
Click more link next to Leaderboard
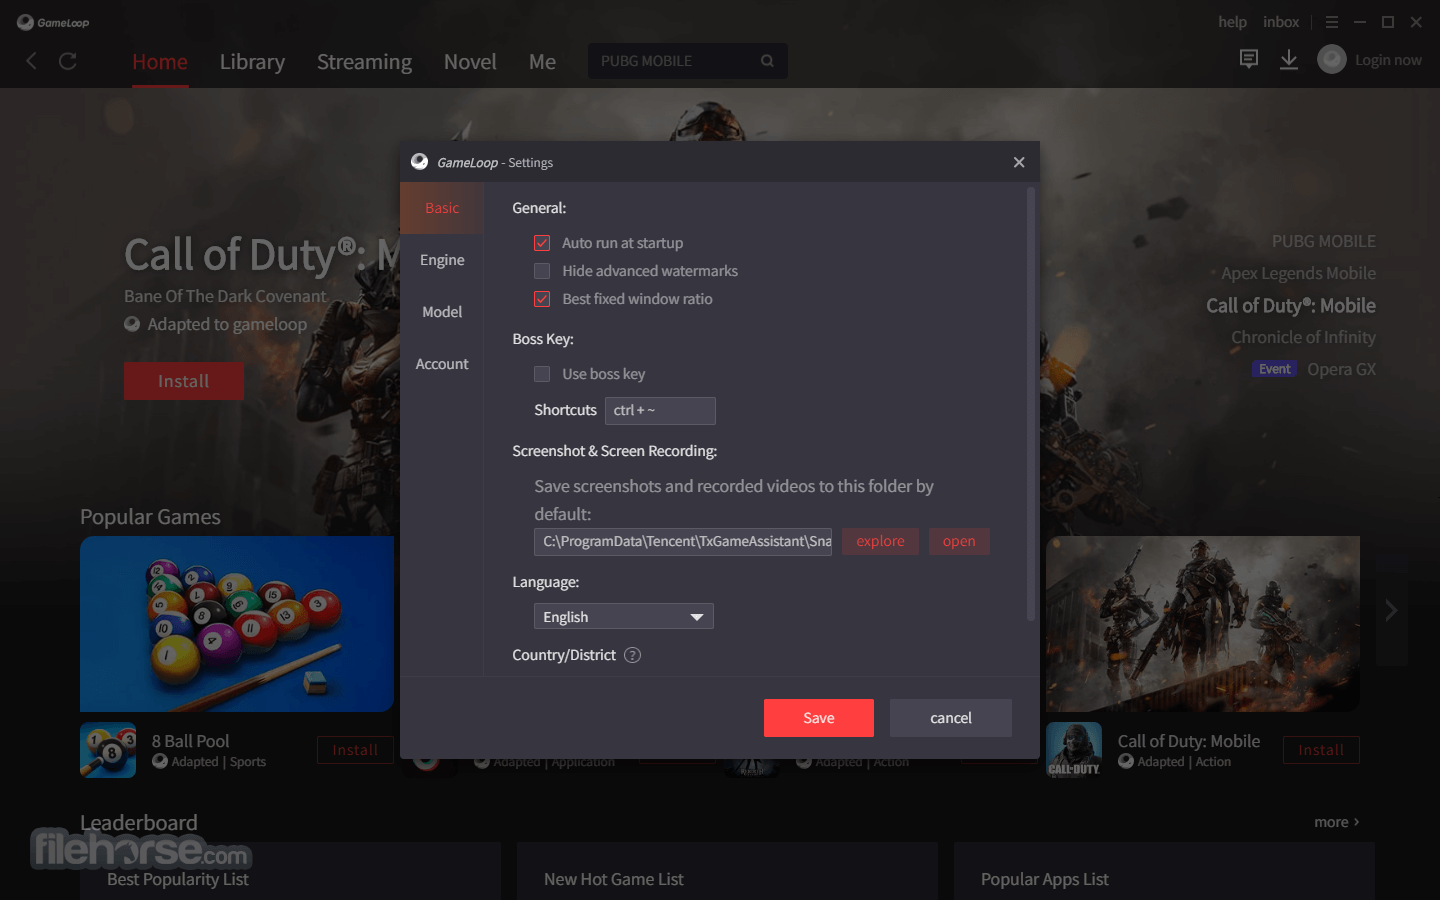[x=1336, y=822]
